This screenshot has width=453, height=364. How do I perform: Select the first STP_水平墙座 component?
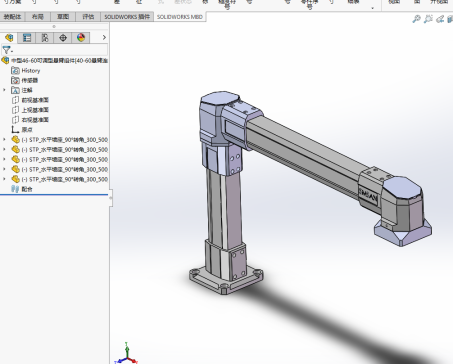[65, 140]
